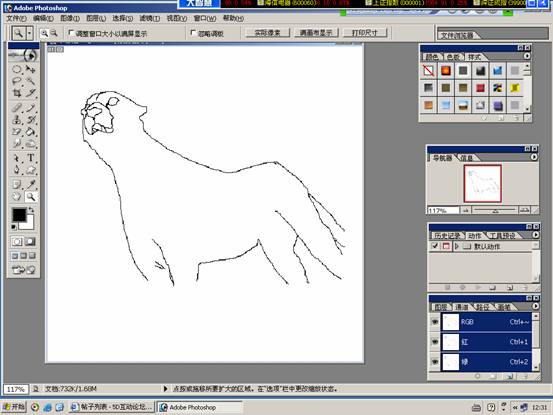
Task: Click the zoom out icon in options bar
Action: point(54,33)
